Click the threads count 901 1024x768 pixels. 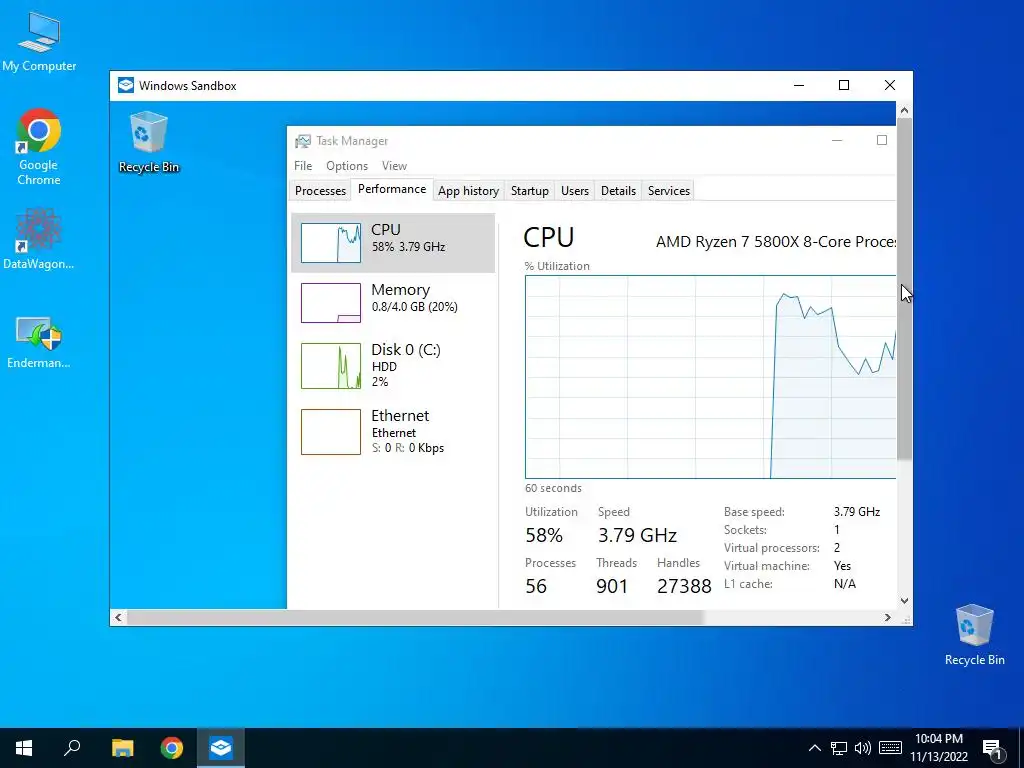[x=612, y=586]
